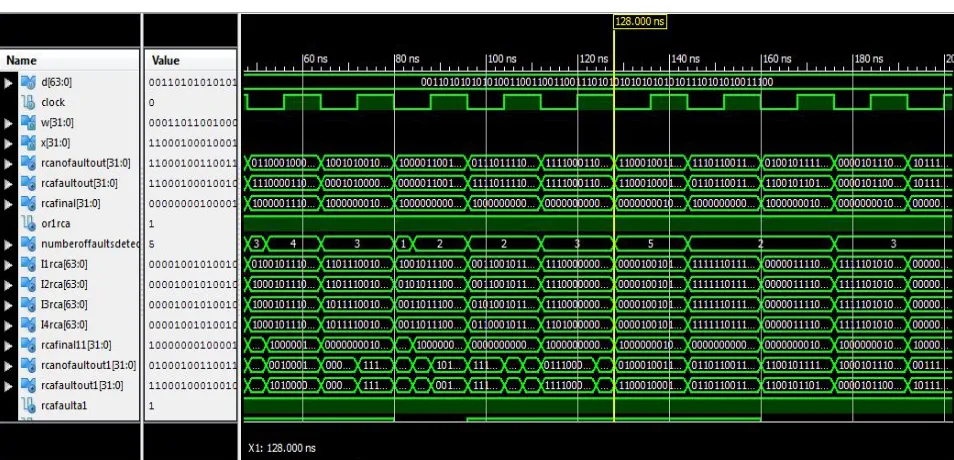Click the yellow 128.000 ns cursor flag
The image size is (954, 460).
[639, 21]
